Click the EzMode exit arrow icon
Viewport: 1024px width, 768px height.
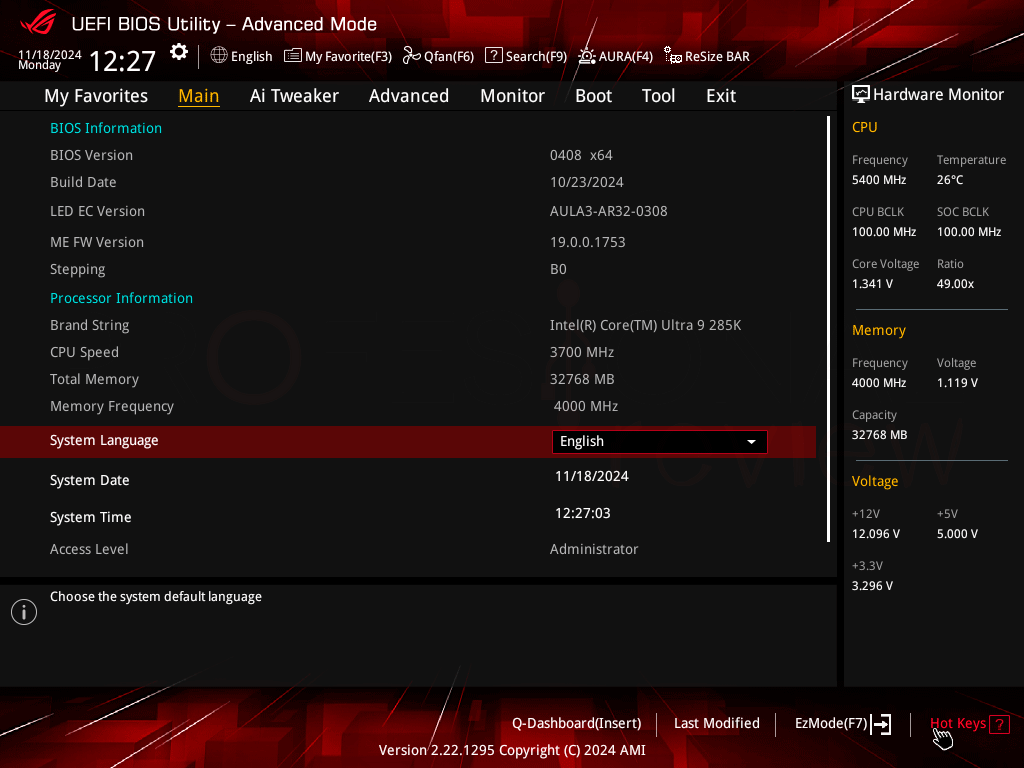pos(881,724)
